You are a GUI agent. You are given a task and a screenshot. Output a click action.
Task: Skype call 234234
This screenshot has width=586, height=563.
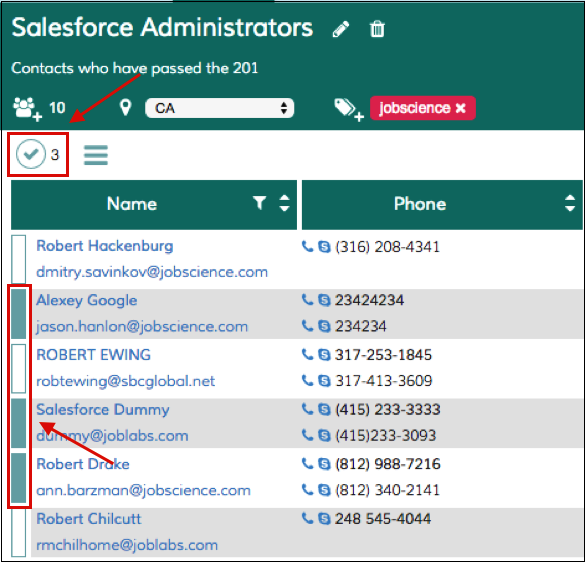[x=324, y=326]
